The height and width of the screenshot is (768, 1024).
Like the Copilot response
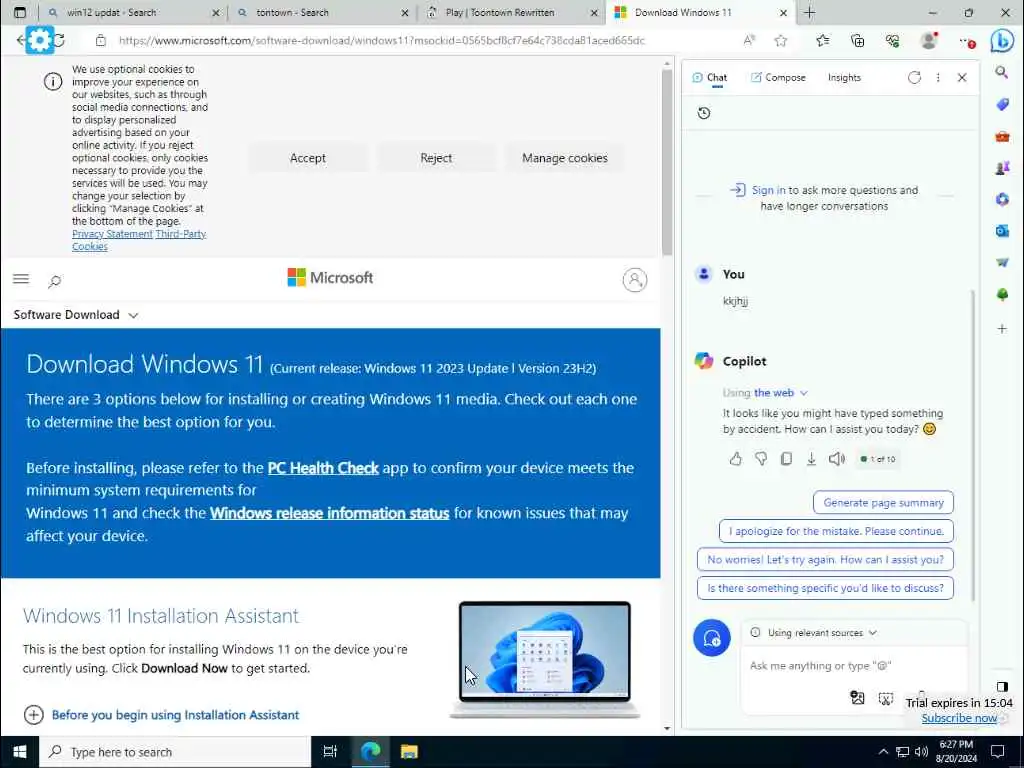click(x=735, y=459)
